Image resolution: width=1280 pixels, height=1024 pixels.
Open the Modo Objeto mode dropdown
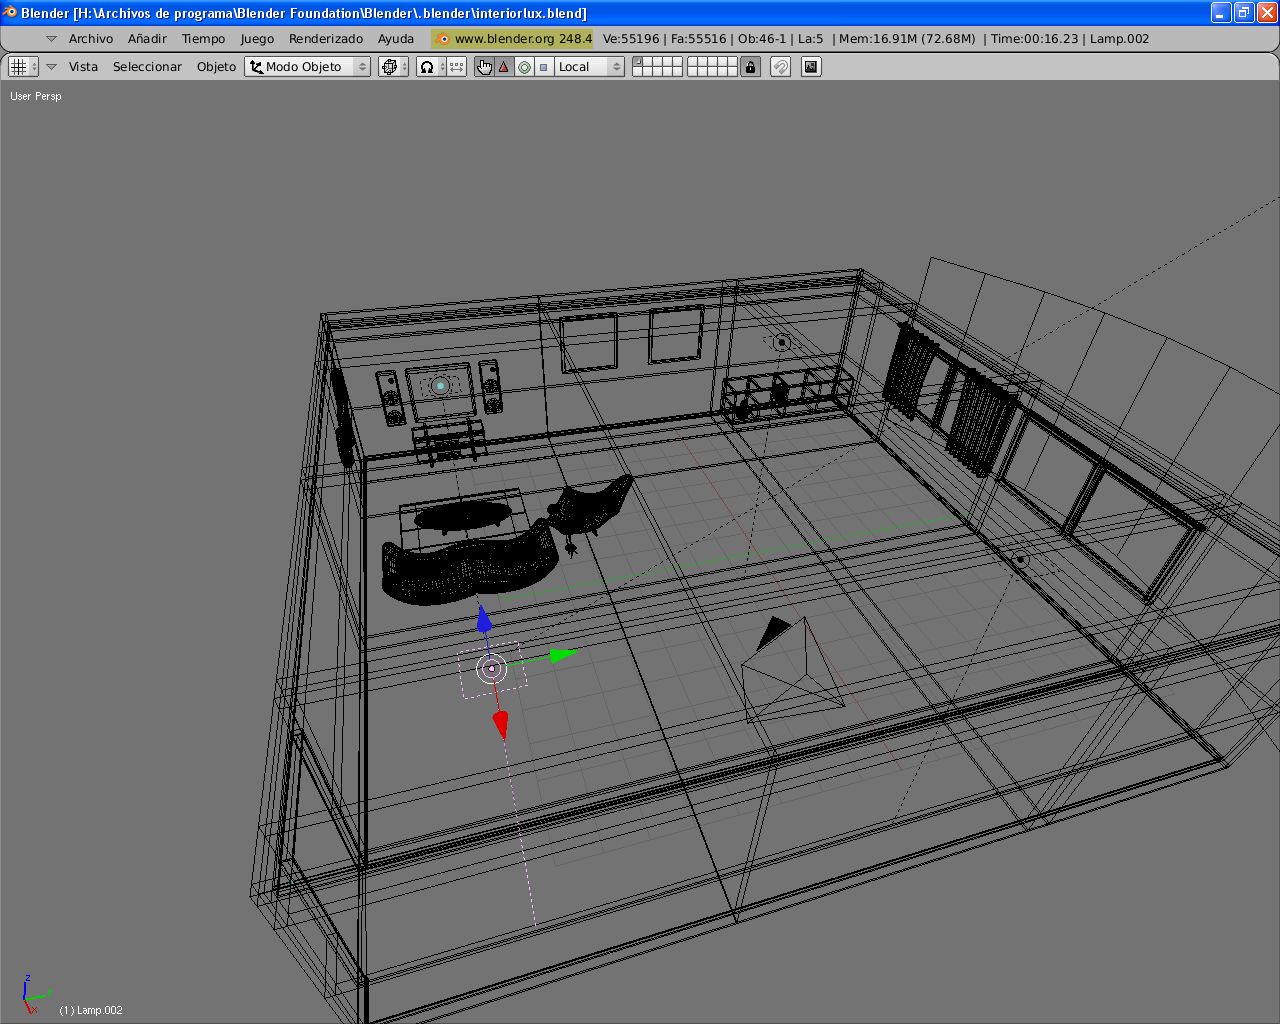point(308,67)
